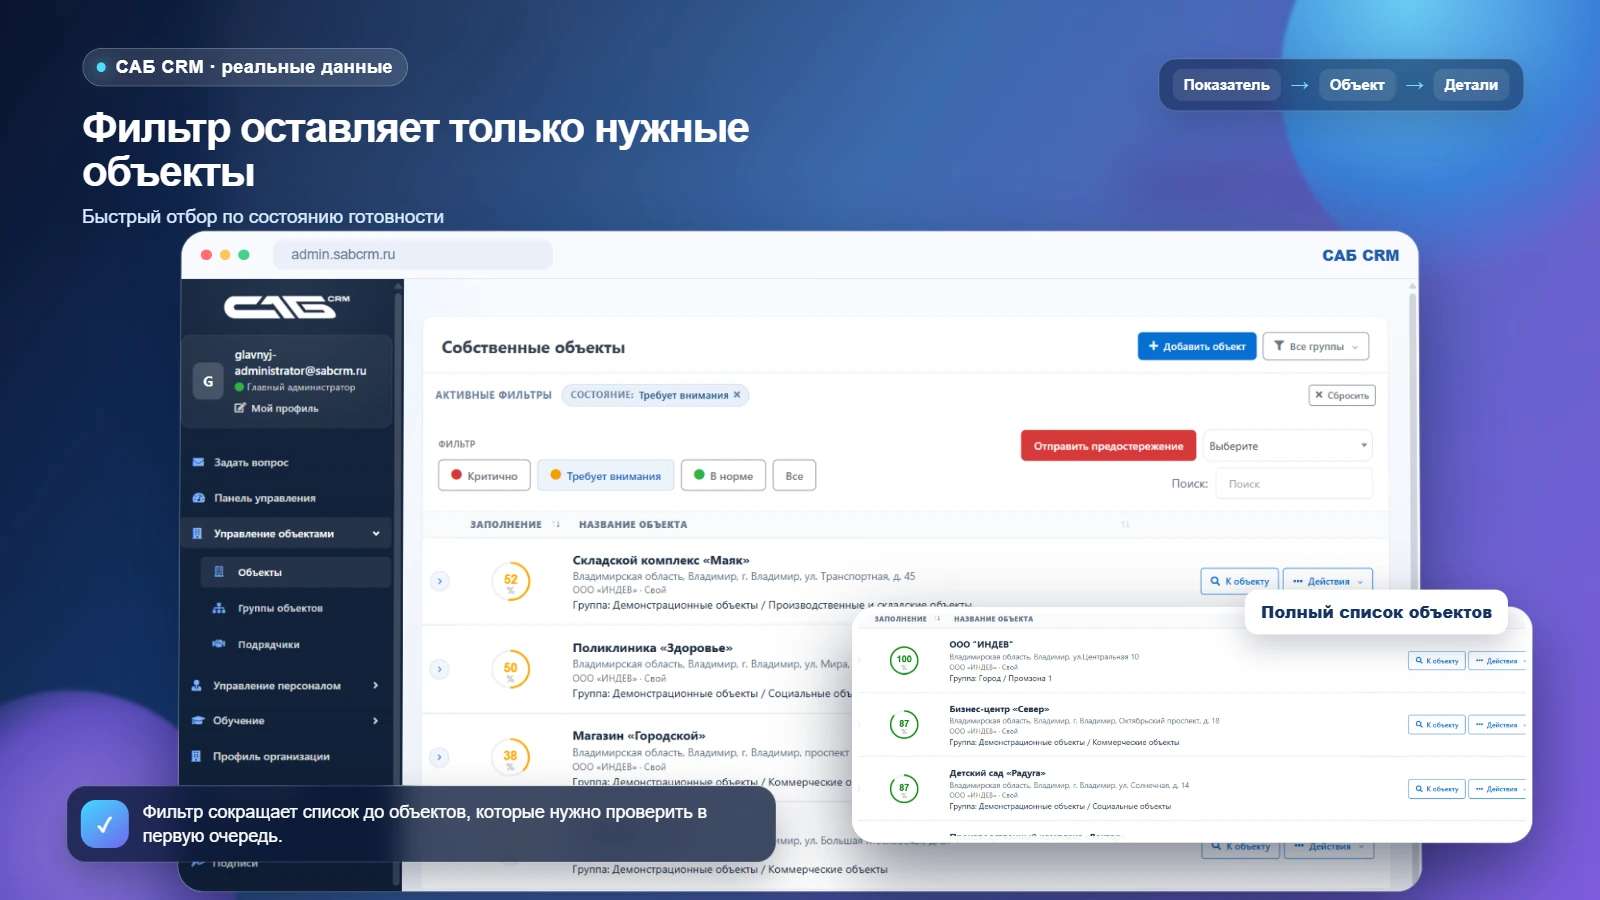Open Действия for Складской комплекс «Маяк»

tap(1327, 581)
